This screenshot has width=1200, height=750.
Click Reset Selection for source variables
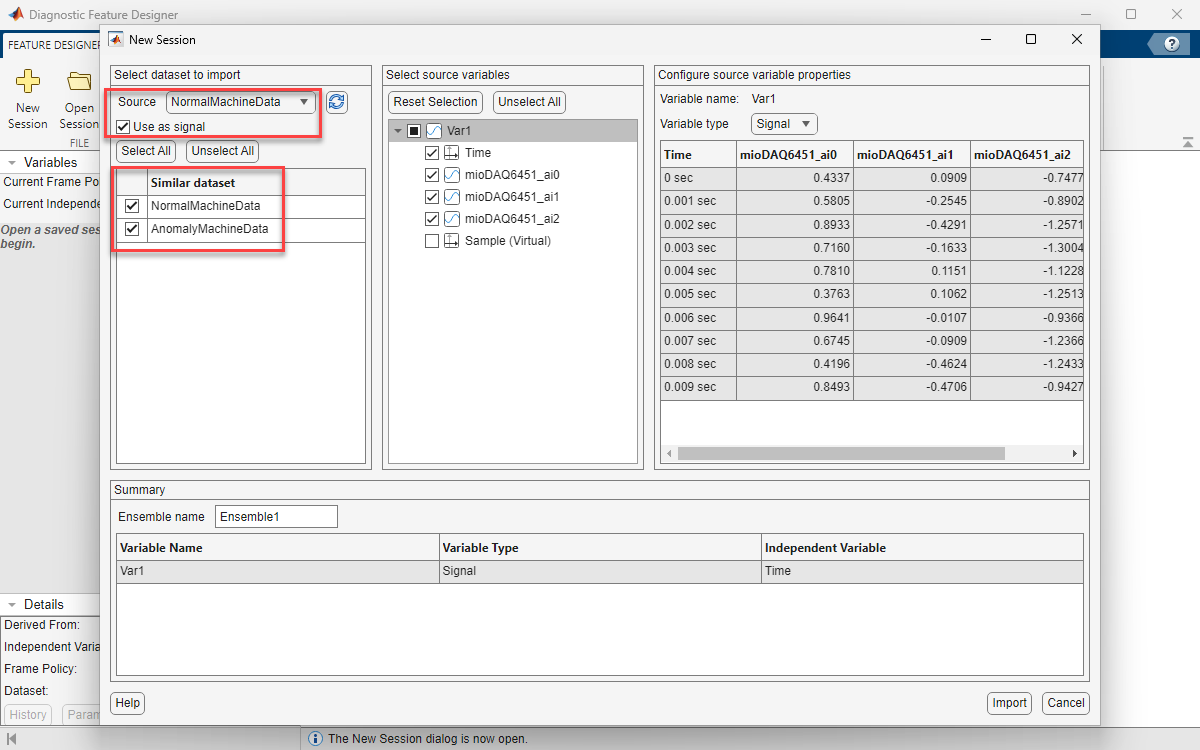(435, 102)
